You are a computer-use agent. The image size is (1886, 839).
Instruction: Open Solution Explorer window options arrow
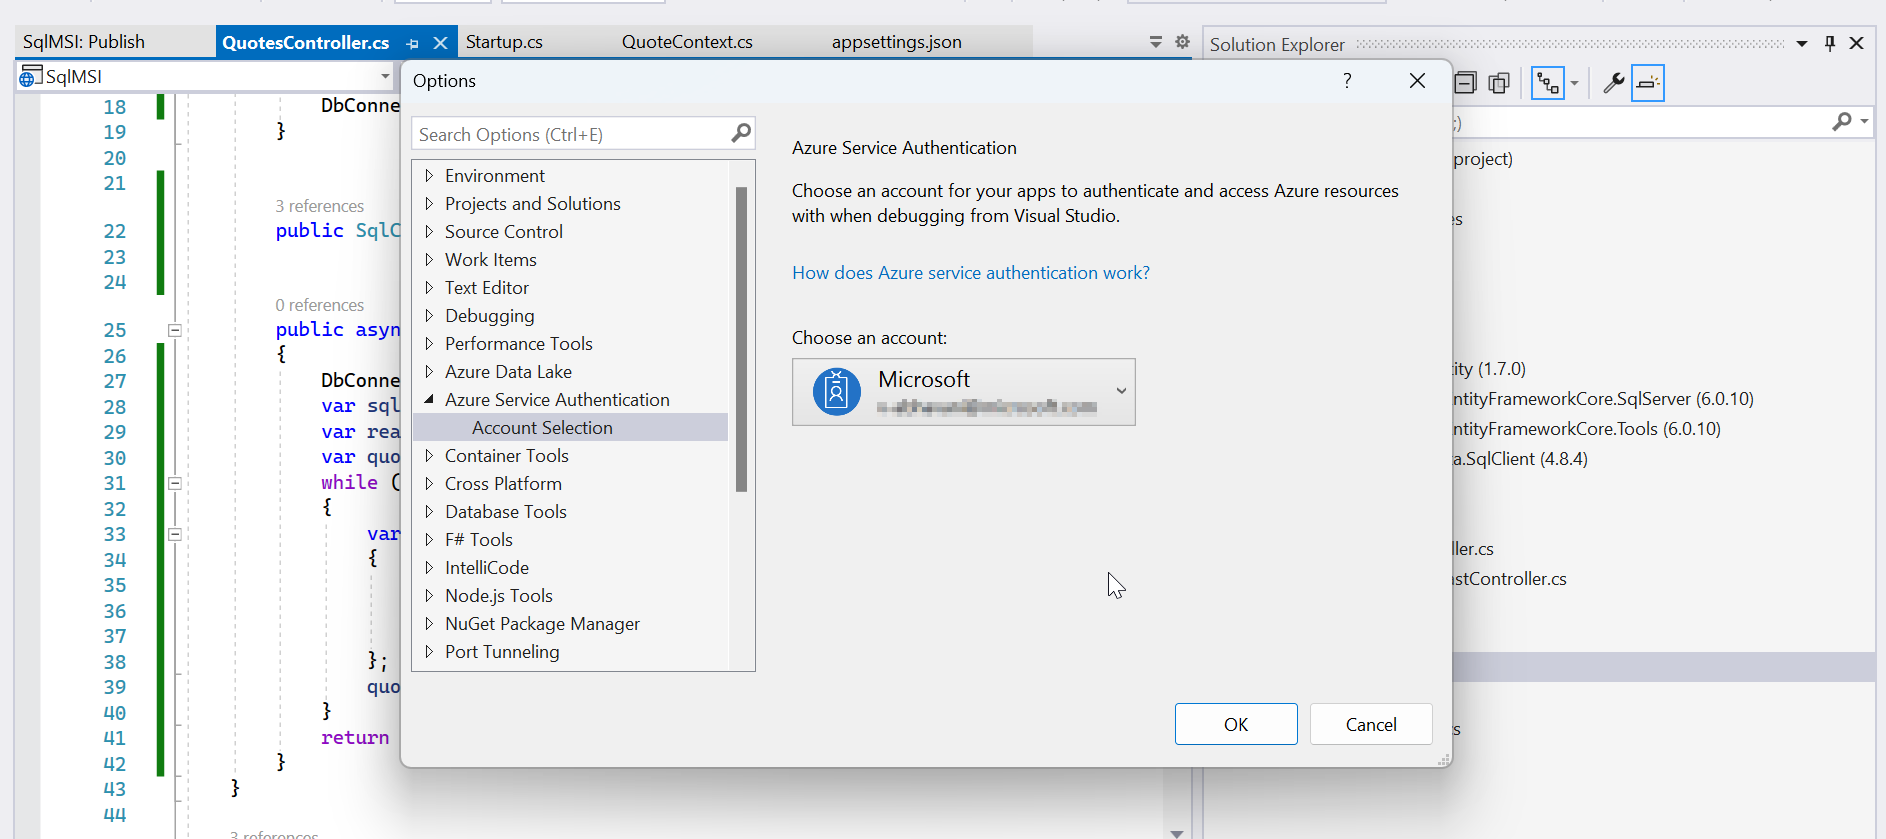click(x=1802, y=44)
